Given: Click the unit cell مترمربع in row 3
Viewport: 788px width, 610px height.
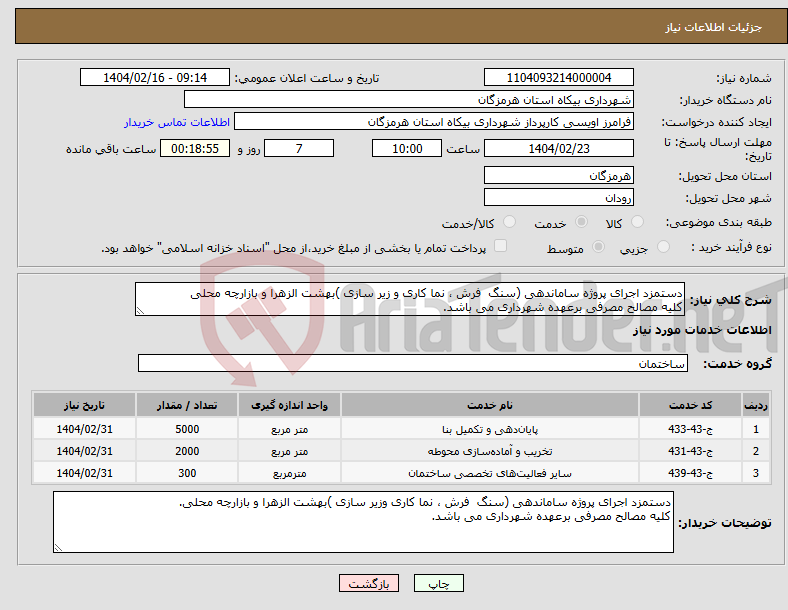Looking at the screenshot, I should pyautogui.click(x=289, y=473).
